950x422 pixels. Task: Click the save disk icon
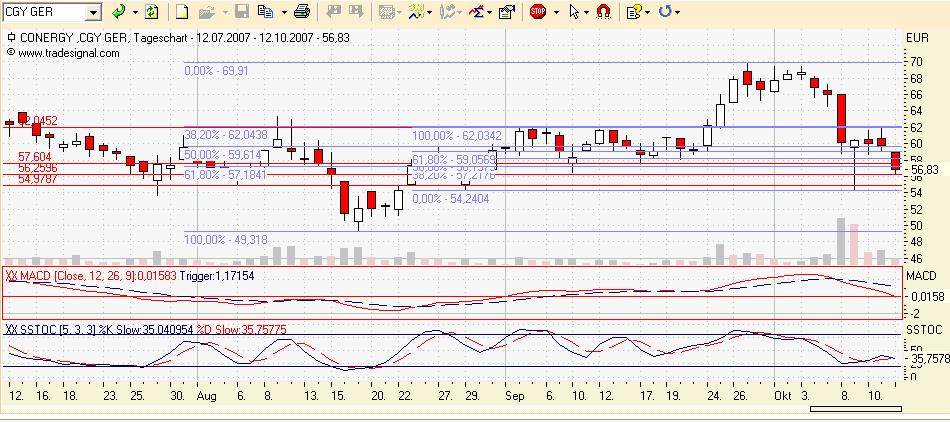(x=241, y=12)
